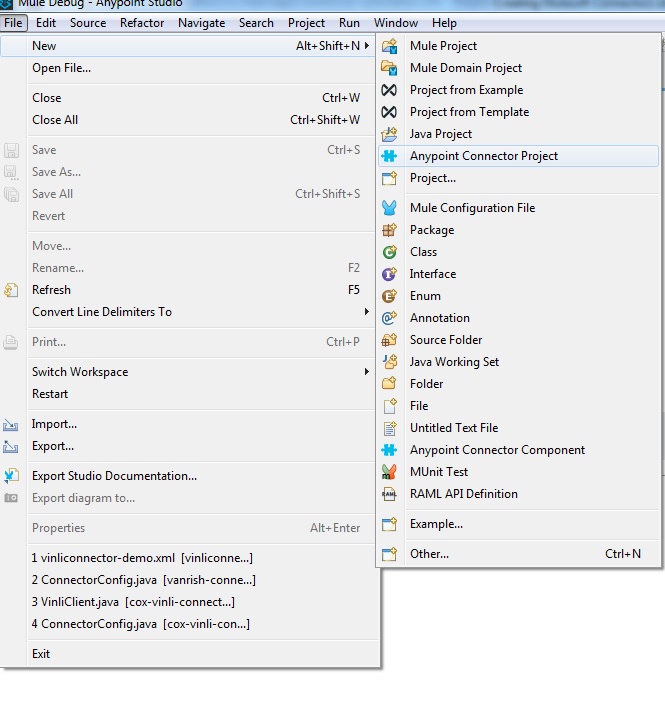This screenshot has height=723, width=665.
Task: Click the File menu in menu bar
Action: (x=13, y=23)
